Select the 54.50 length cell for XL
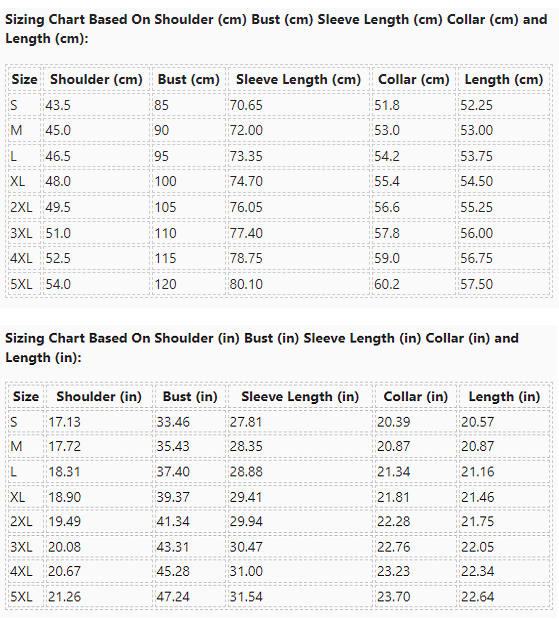 click(476, 181)
